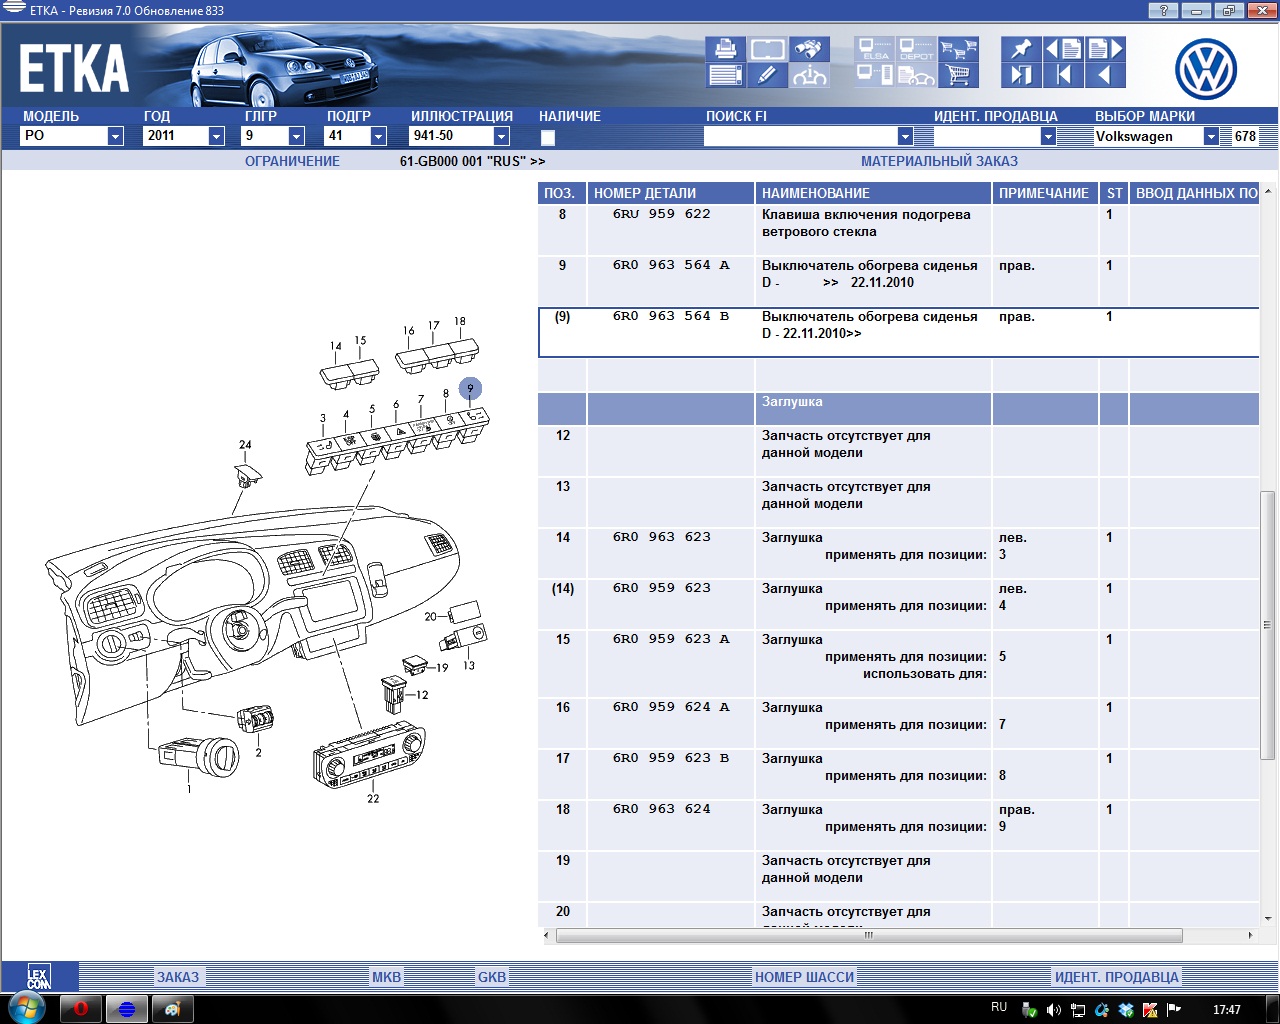The image size is (1280, 1024).
Task: Expand the МОДЕЛЬ dropdown
Action: coord(115,137)
